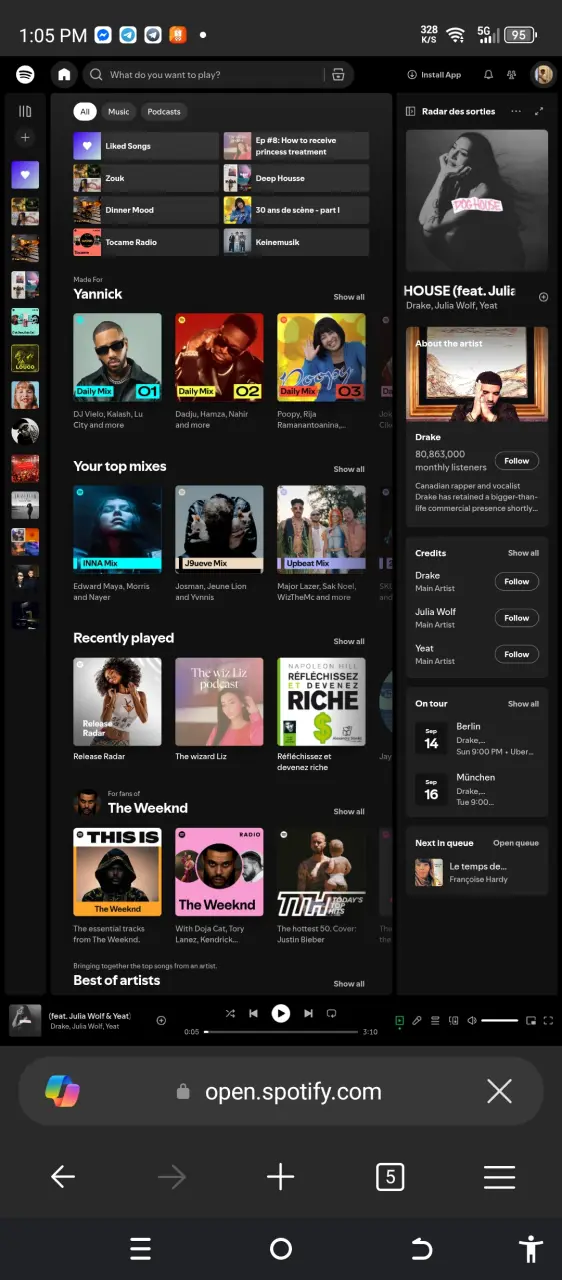The height and width of the screenshot is (1280, 562).
Task: Open browser hamburger menu
Action: pos(499,1177)
